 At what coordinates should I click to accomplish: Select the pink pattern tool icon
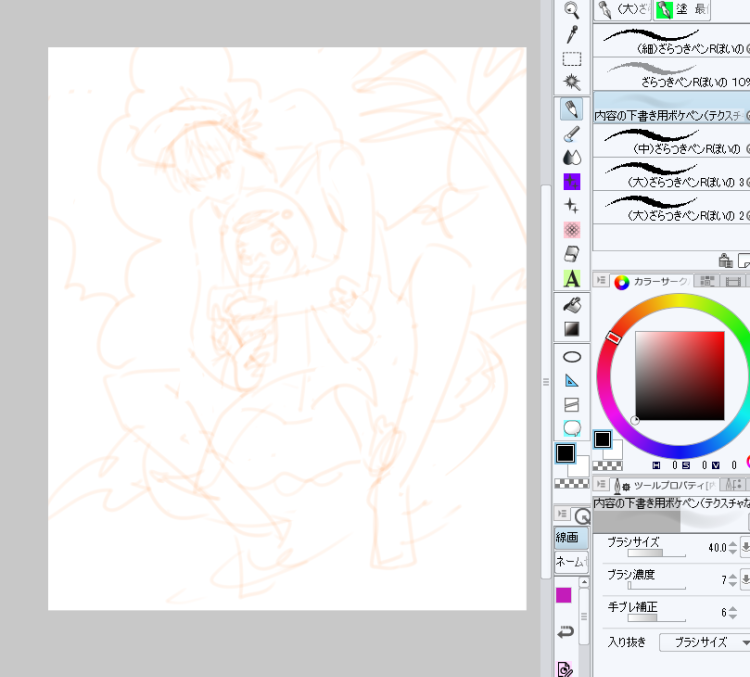[572, 230]
